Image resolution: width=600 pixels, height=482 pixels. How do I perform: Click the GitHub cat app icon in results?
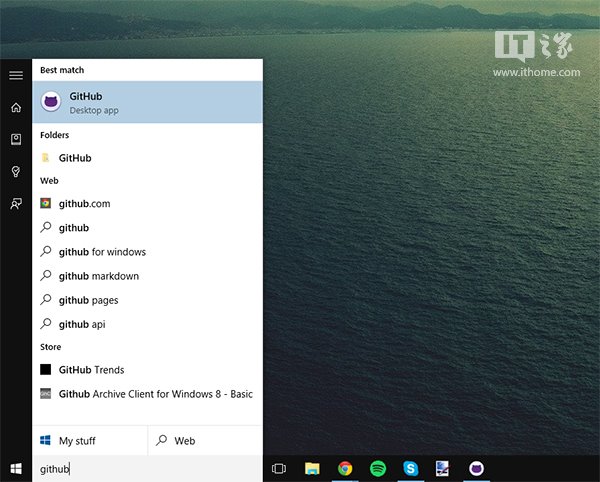point(51,102)
